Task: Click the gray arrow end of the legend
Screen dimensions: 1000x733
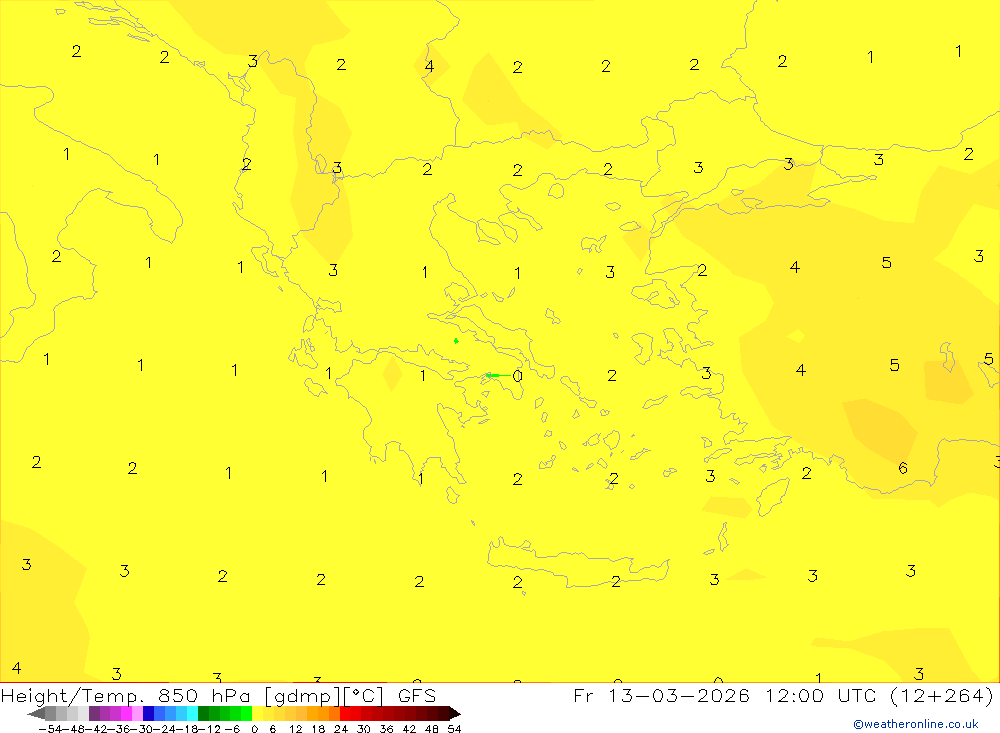Action: 36,713
